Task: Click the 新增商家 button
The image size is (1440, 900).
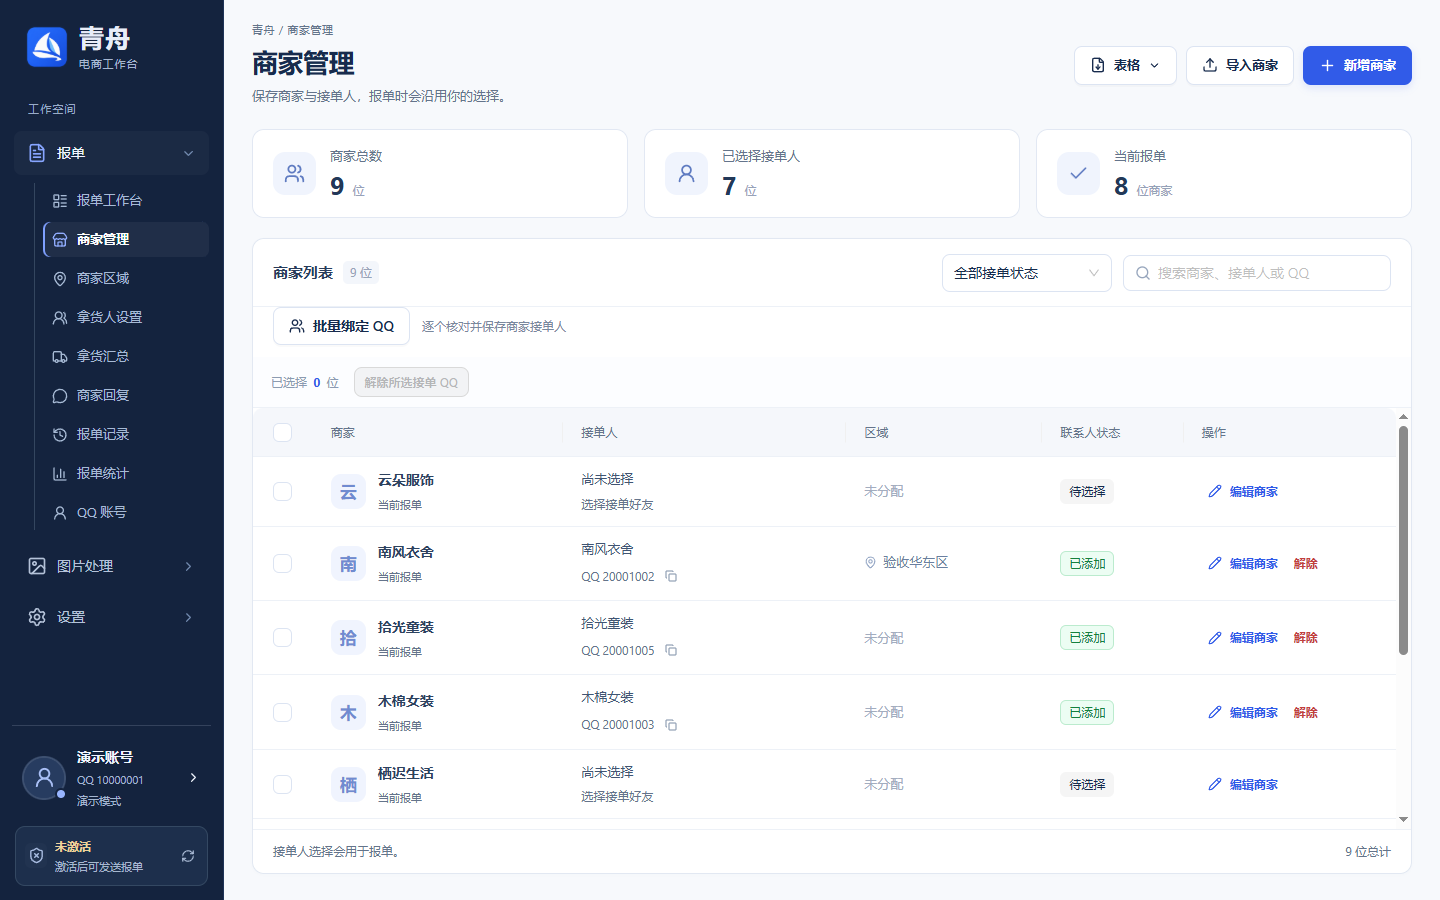Action: click(x=1357, y=65)
